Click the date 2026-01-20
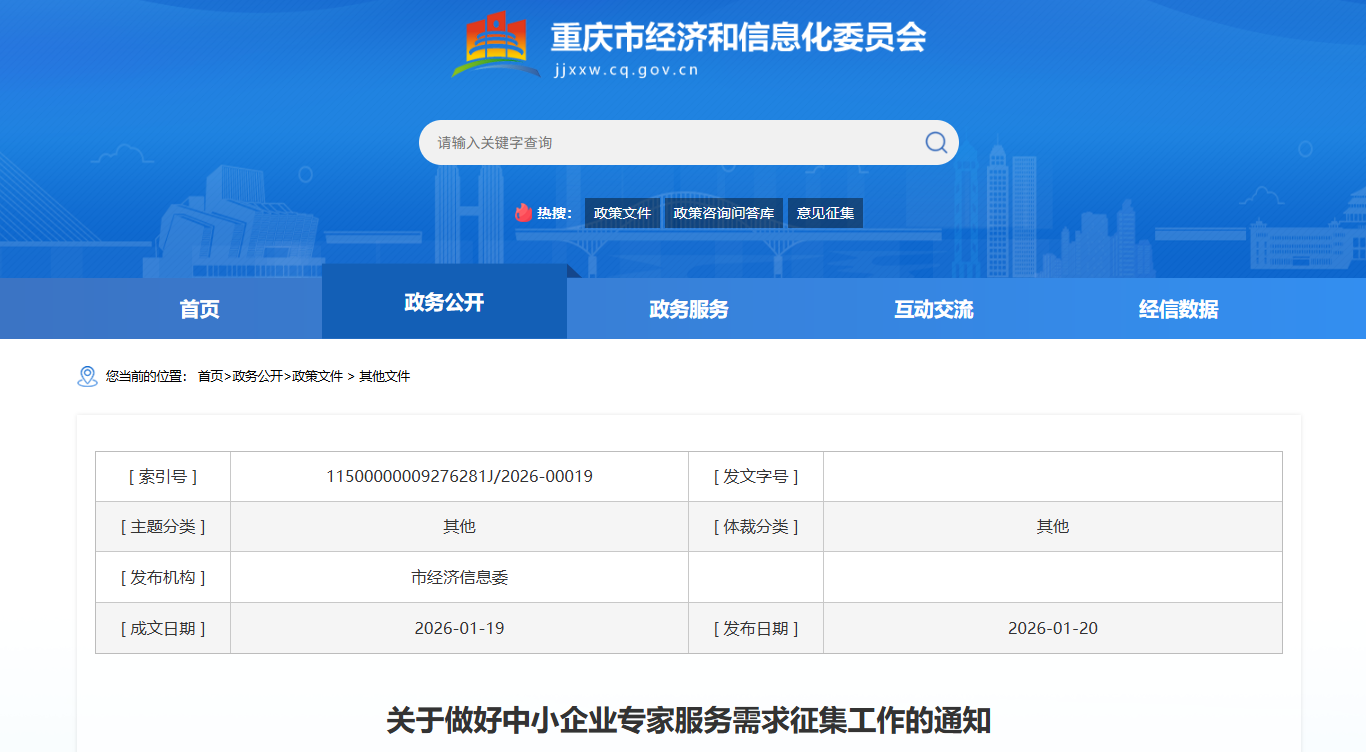 [x=1053, y=628]
